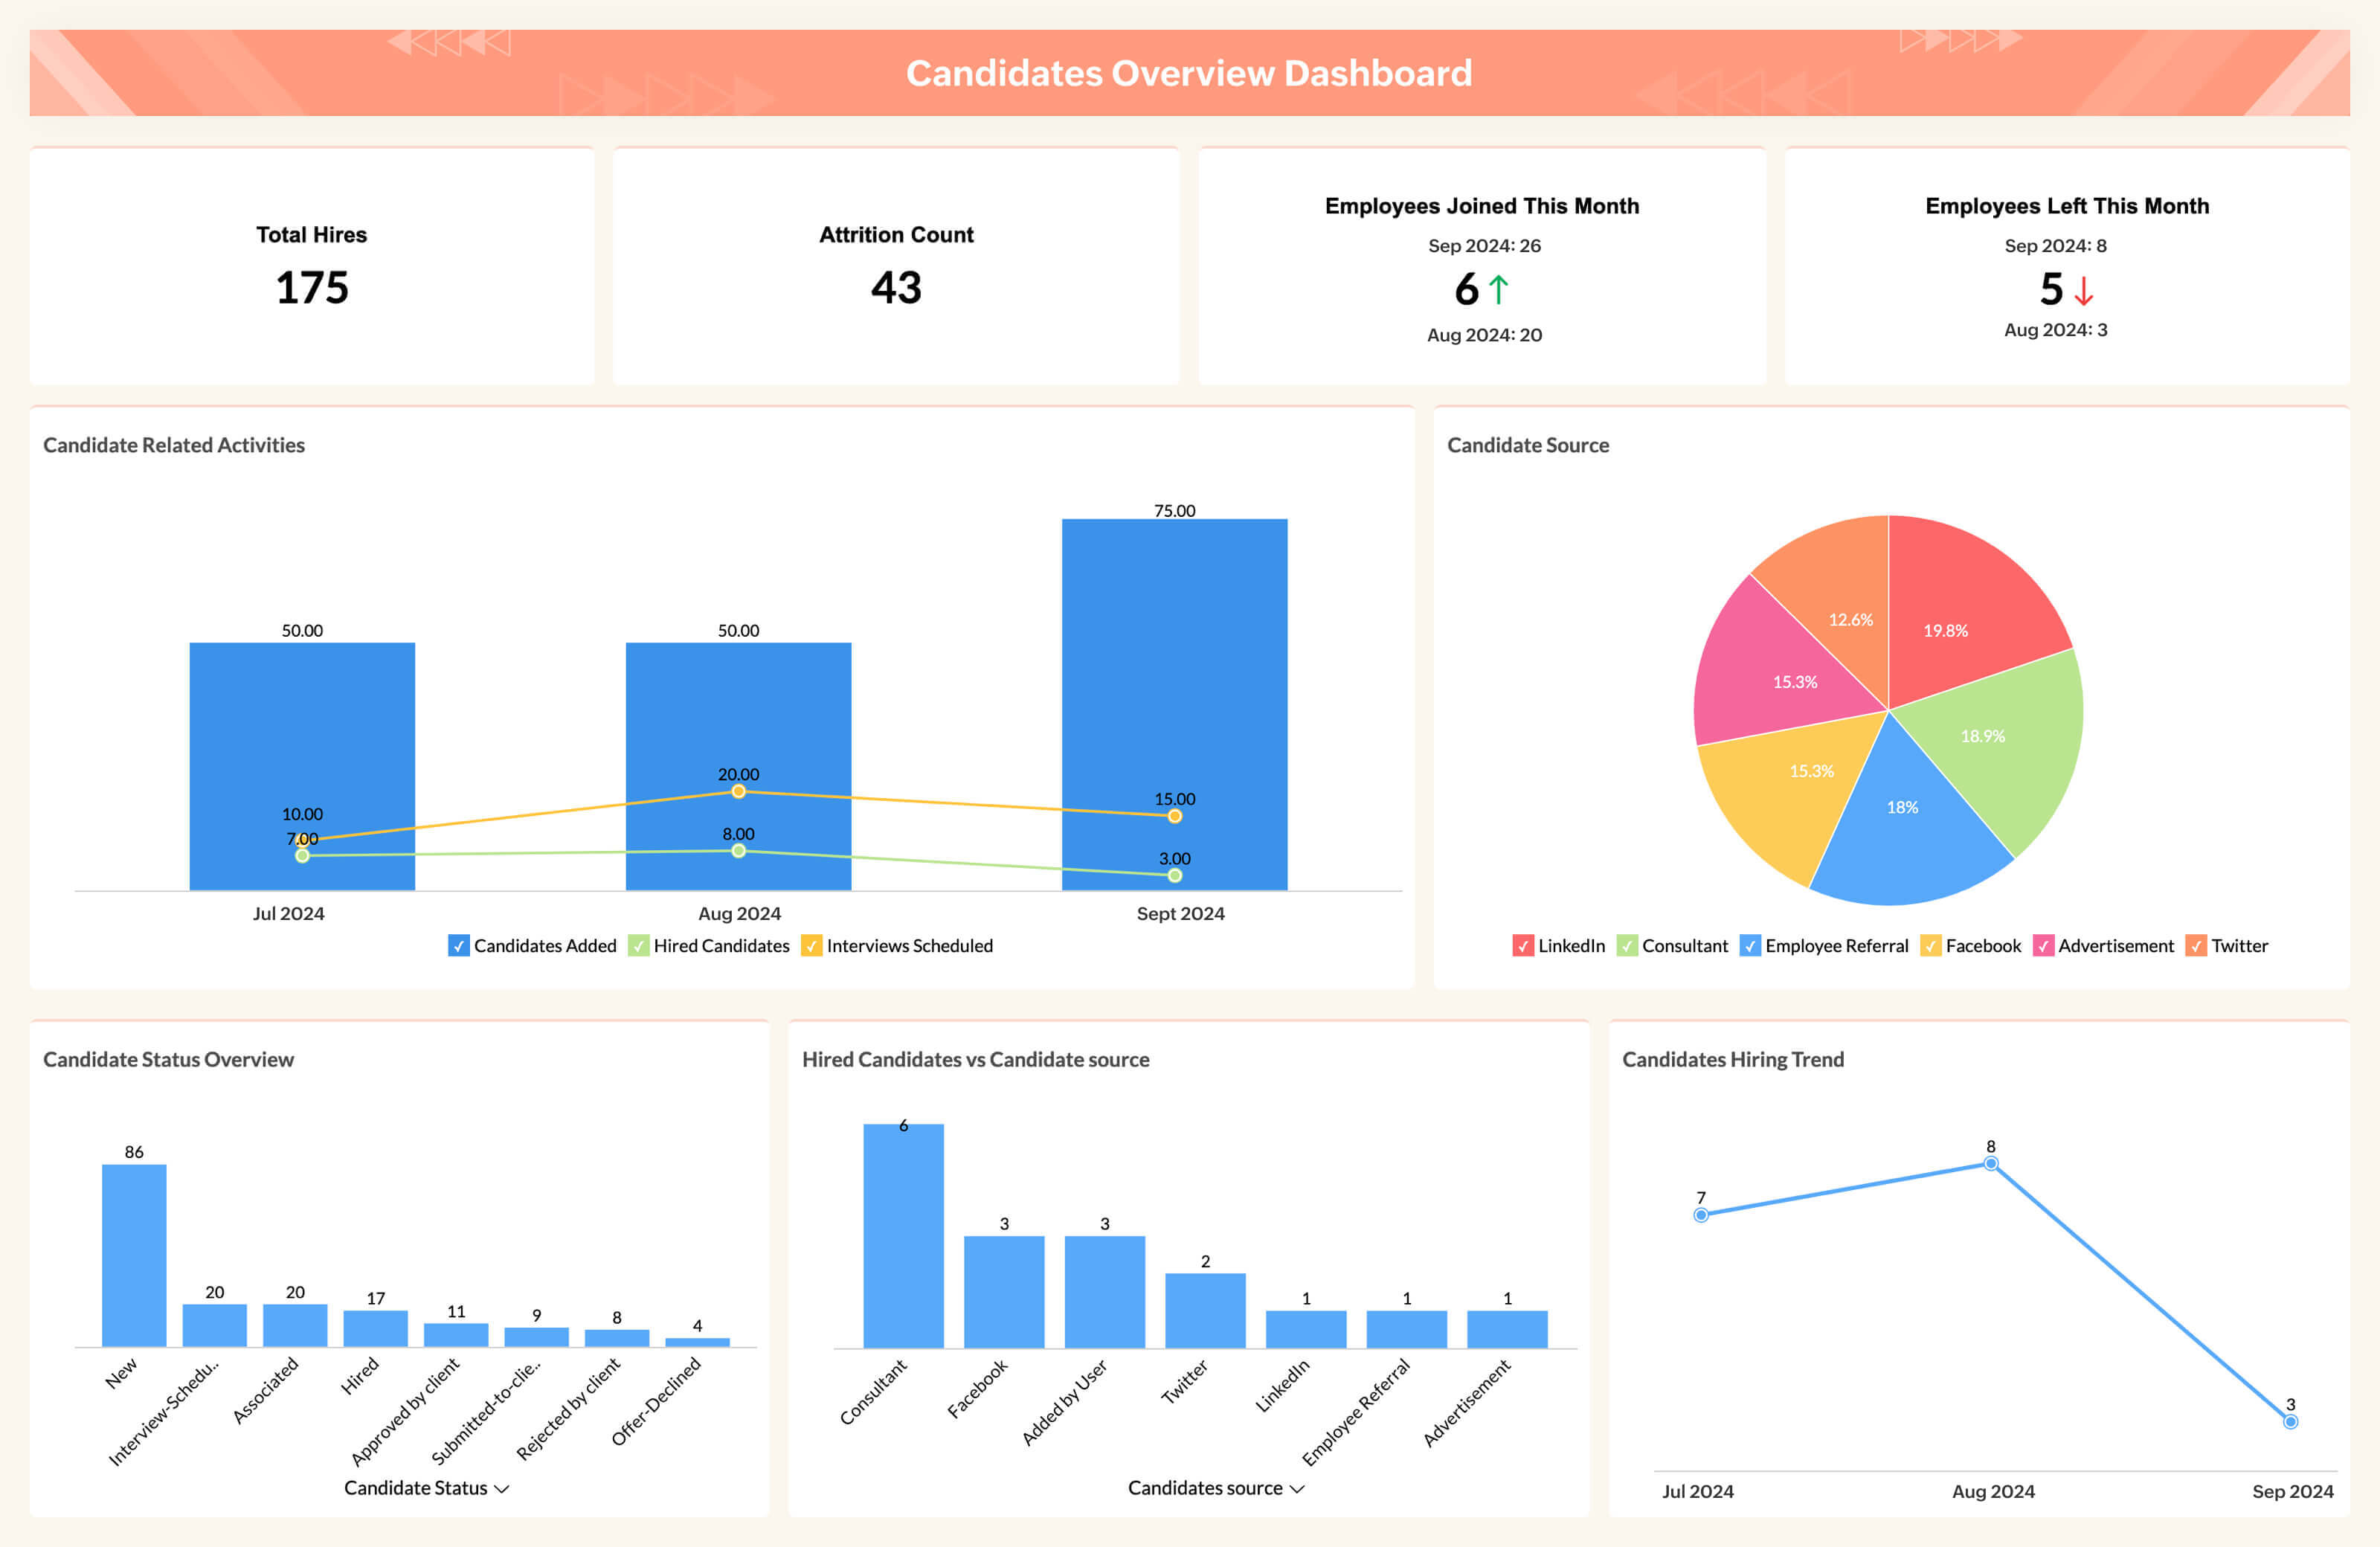Open the Attrition Count 43 card
The width and height of the screenshot is (2380, 1547).
coord(896,266)
